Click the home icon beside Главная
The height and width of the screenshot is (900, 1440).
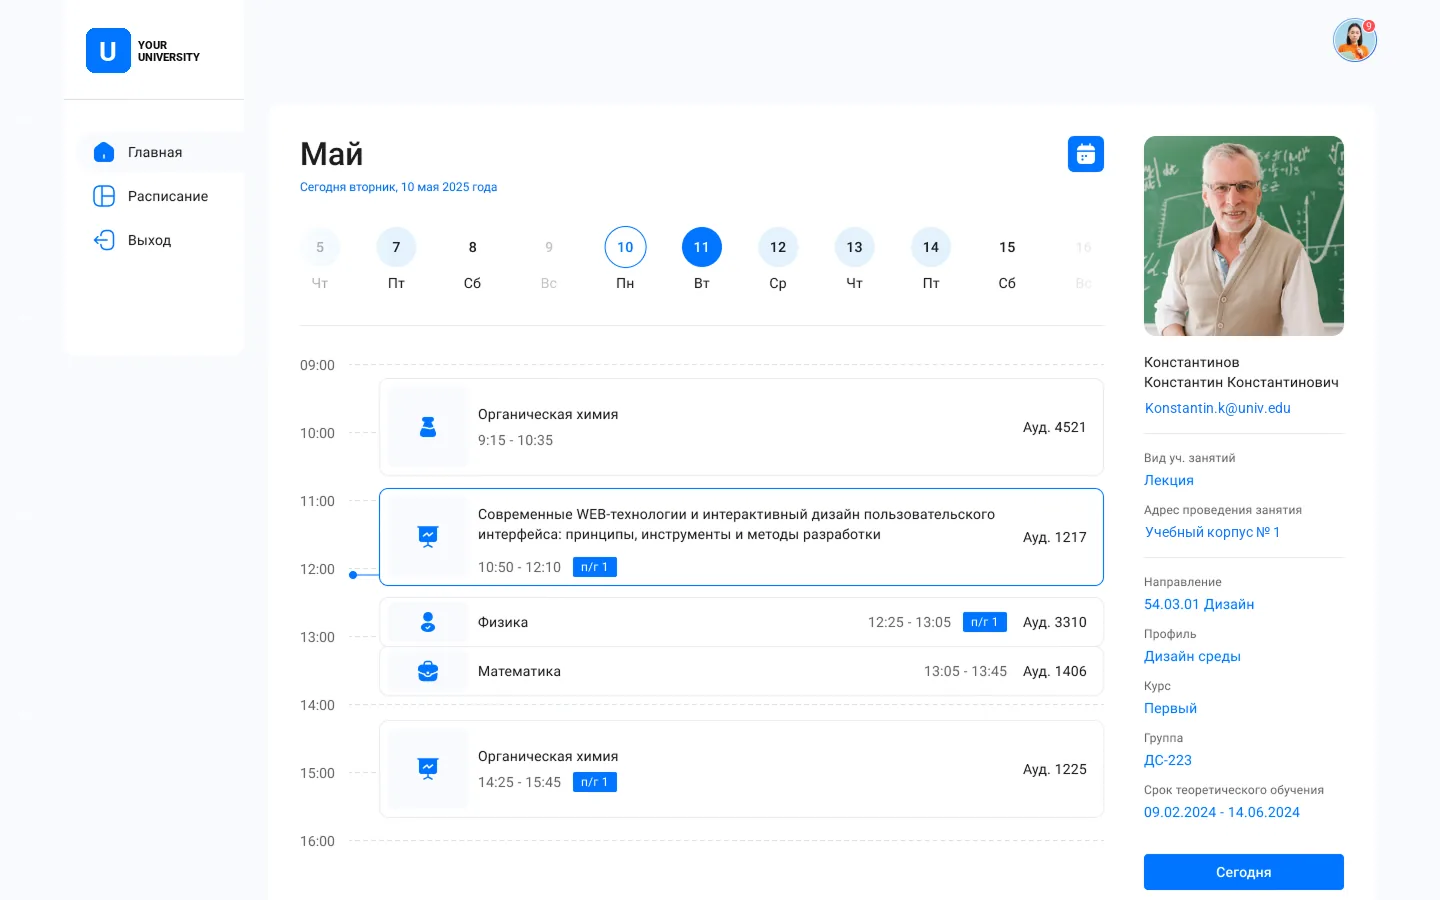[104, 152]
